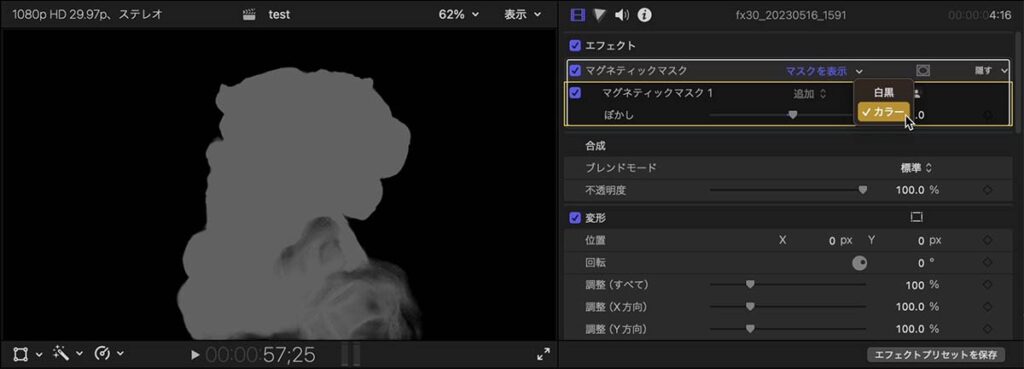Screen dimensions: 1024x369
Task: Uncheck the 変形 checkbox
Action: pyautogui.click(x=575, y=217)
